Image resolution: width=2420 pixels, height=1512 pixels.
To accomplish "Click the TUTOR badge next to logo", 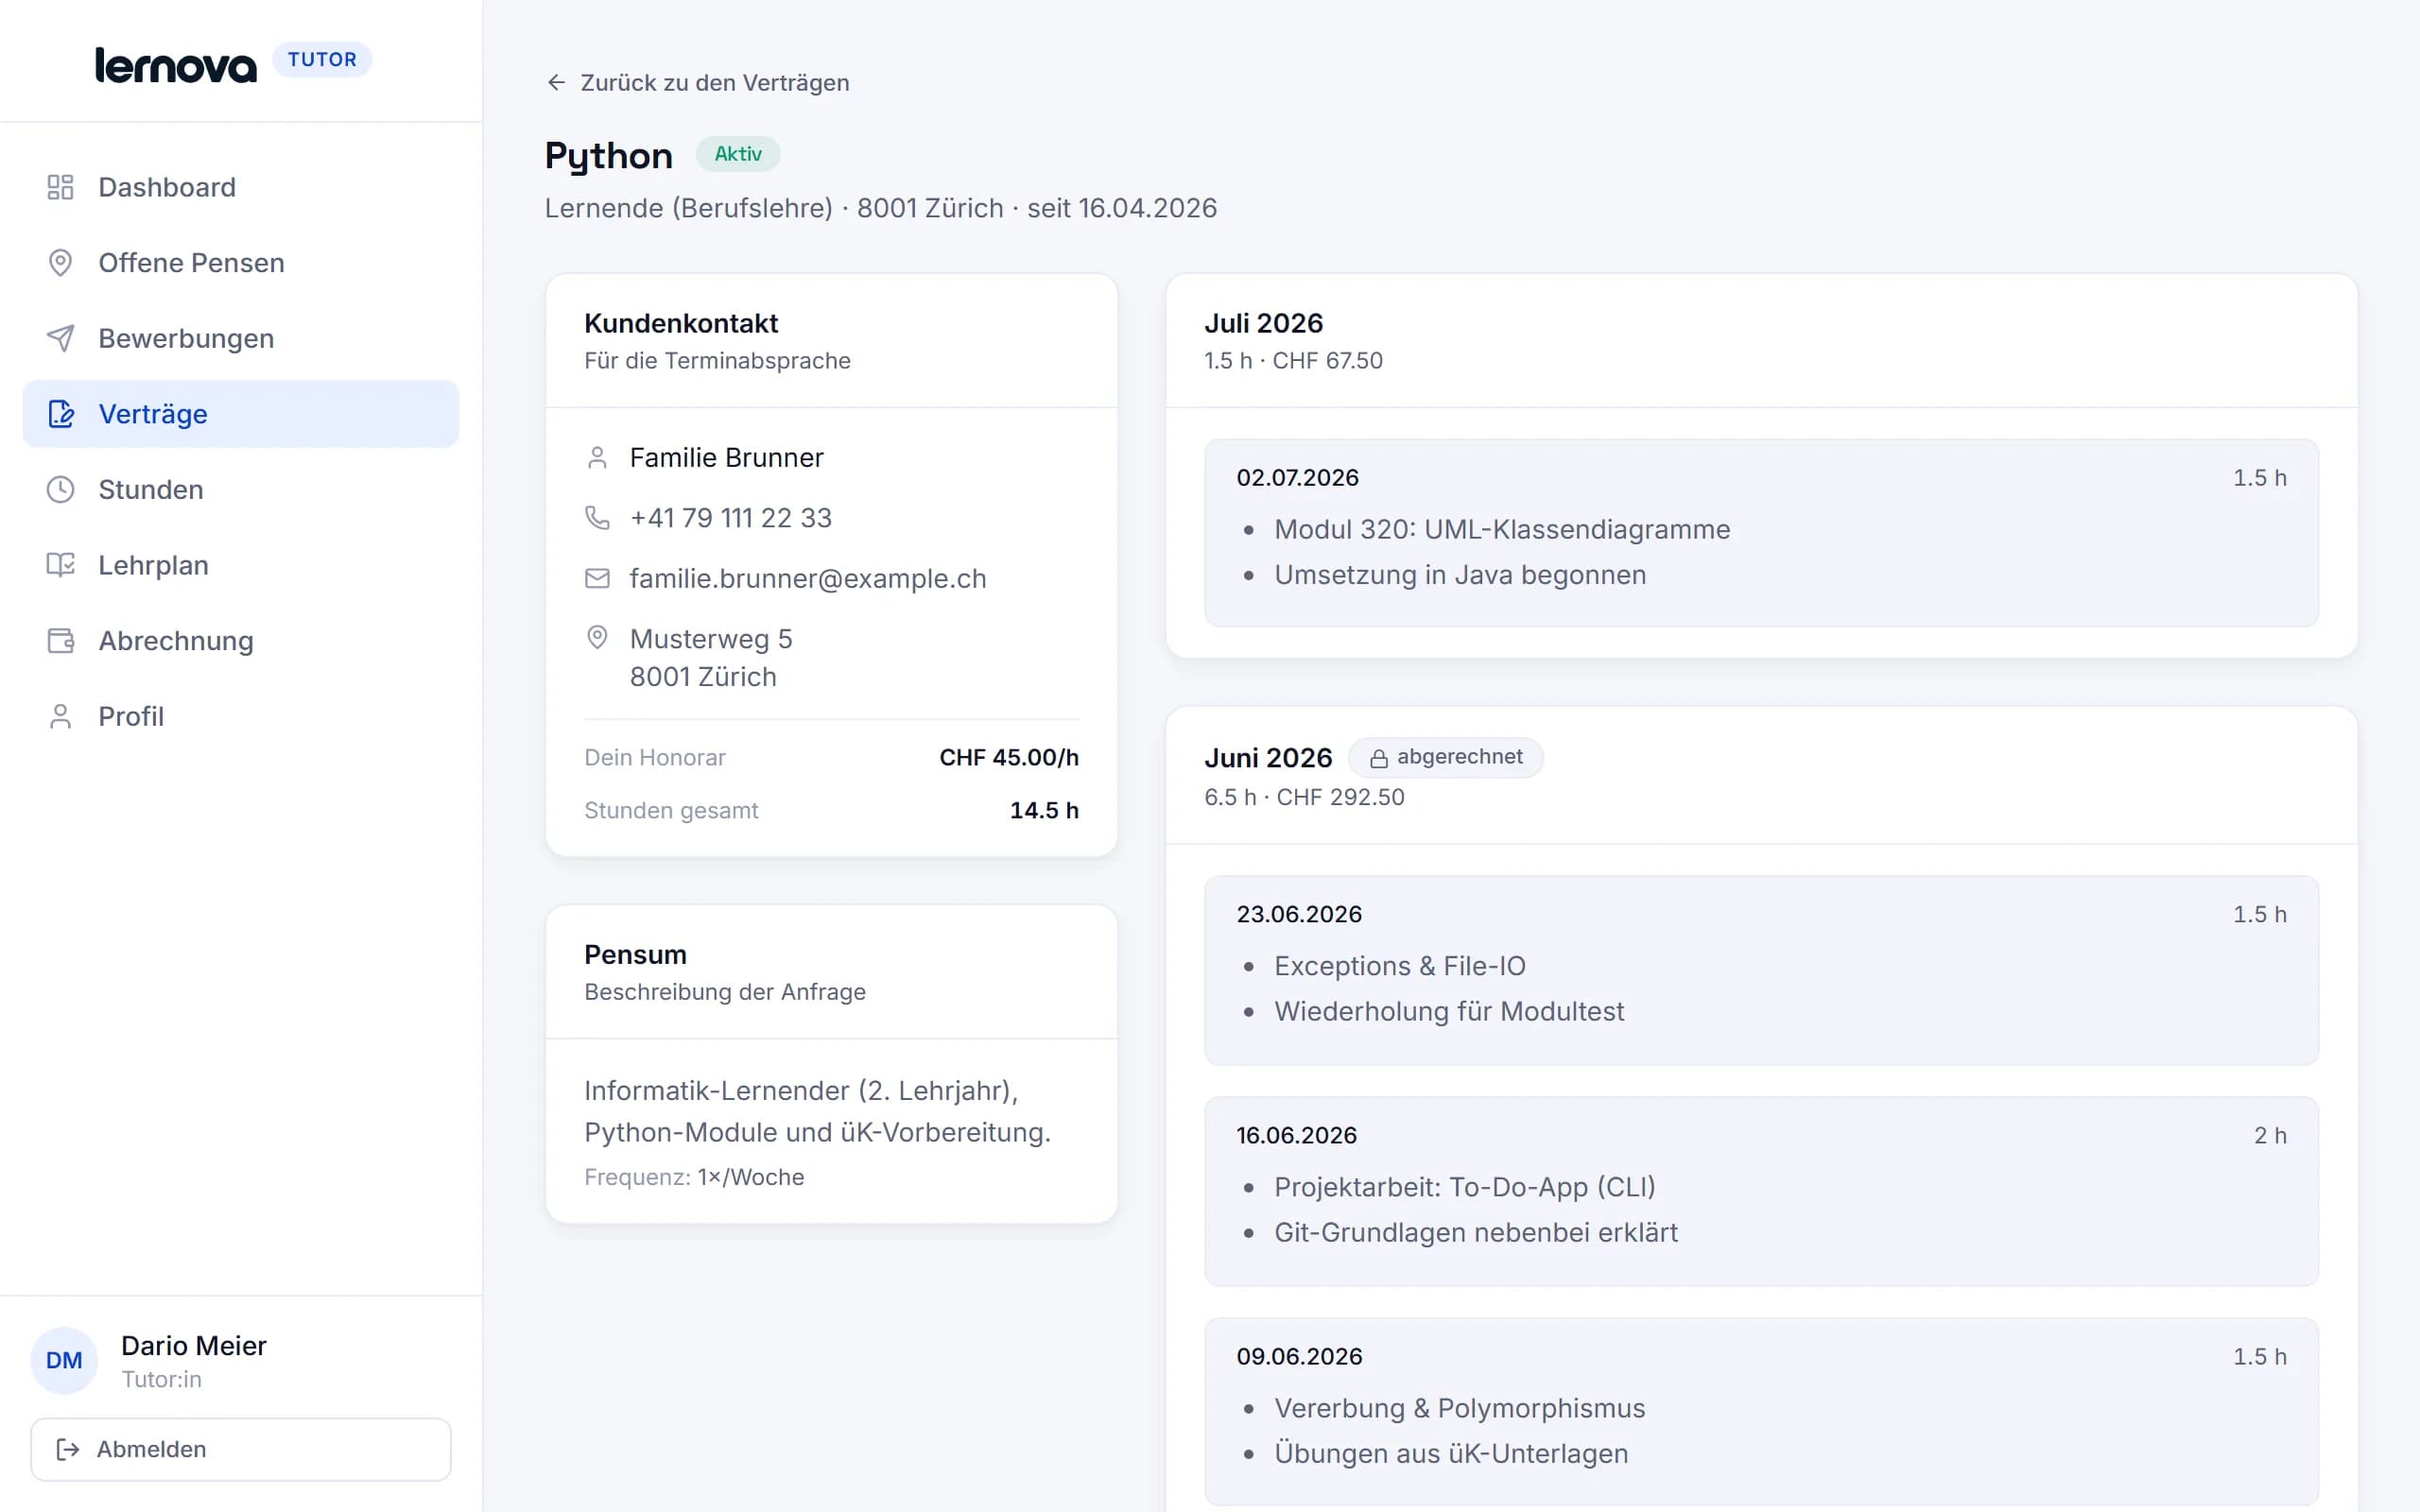I will [x=322, y=59].
